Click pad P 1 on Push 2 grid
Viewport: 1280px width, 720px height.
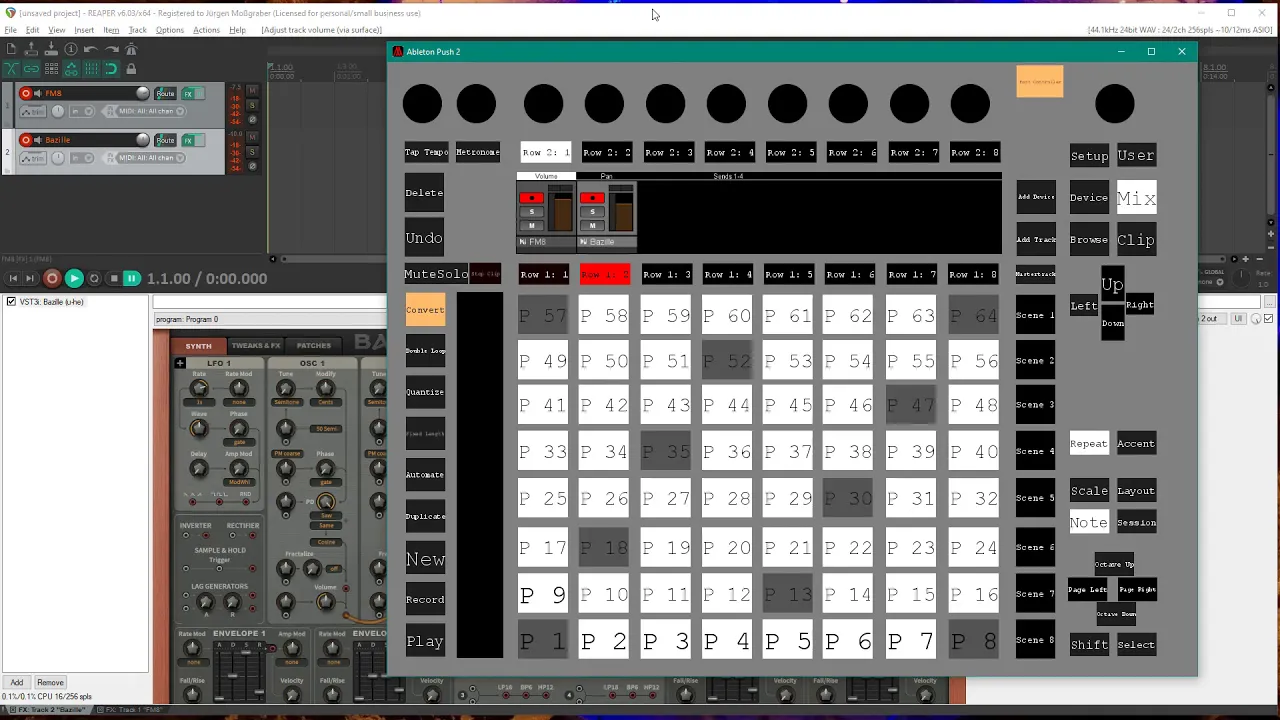[543, 641]
